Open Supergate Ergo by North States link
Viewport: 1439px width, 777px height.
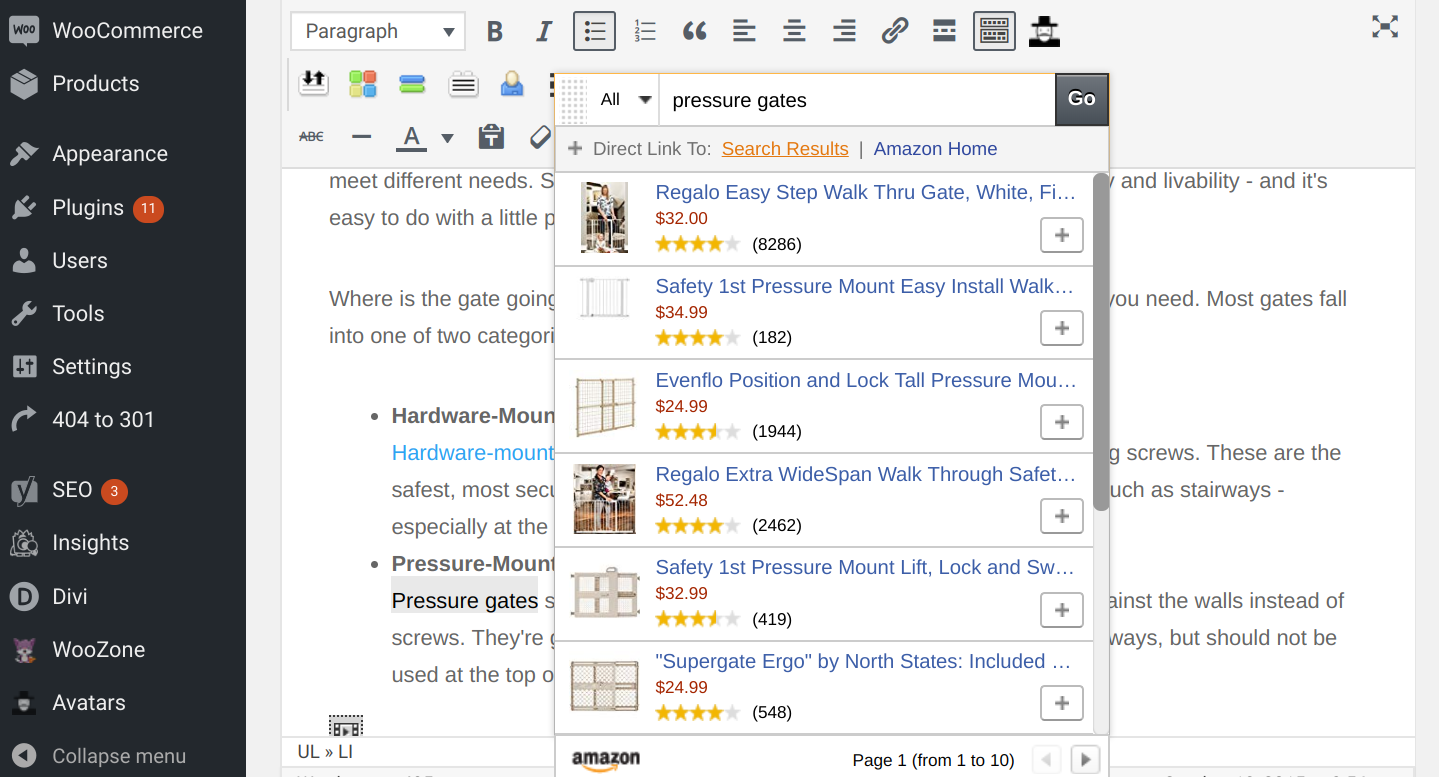pyautogui.click(x=864, y=661)
